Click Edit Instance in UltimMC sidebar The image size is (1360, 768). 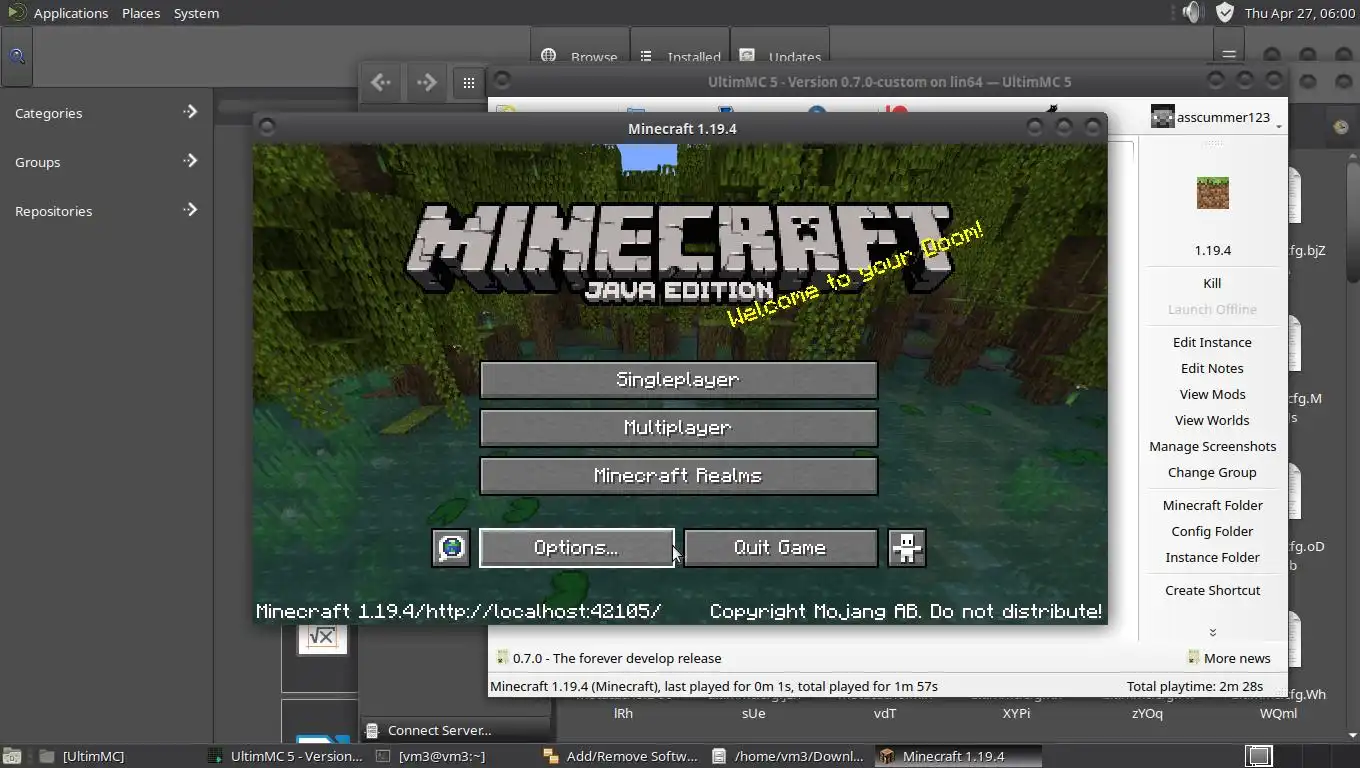[1212, 342]
